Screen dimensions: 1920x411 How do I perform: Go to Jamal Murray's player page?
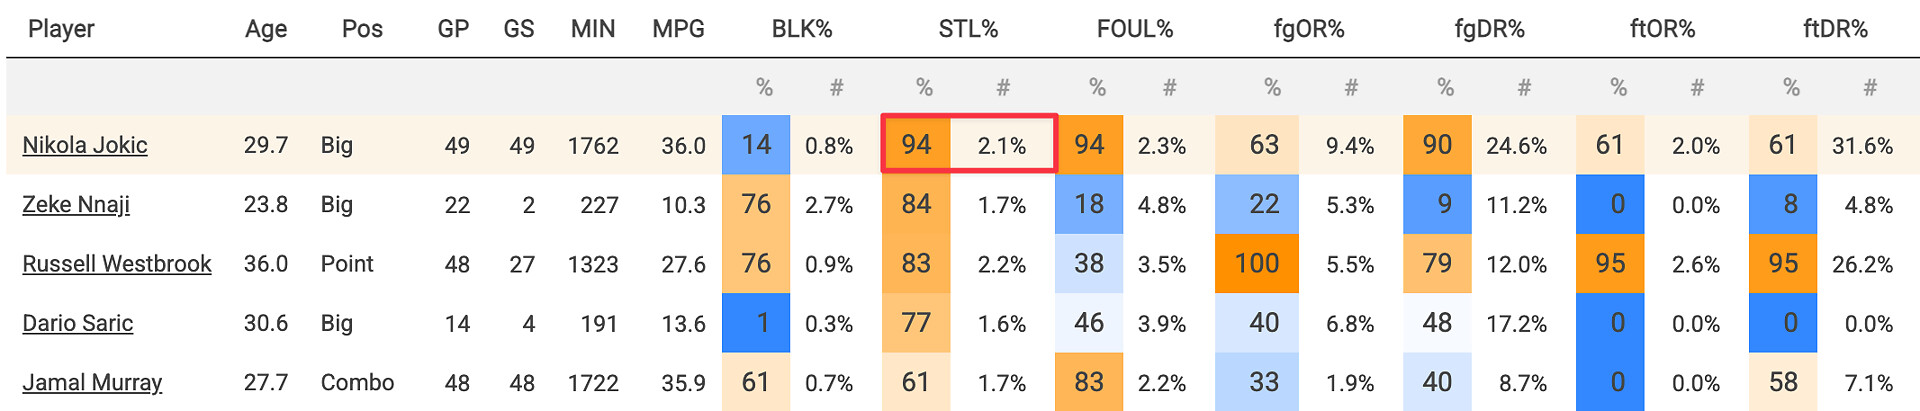(92, 382)
